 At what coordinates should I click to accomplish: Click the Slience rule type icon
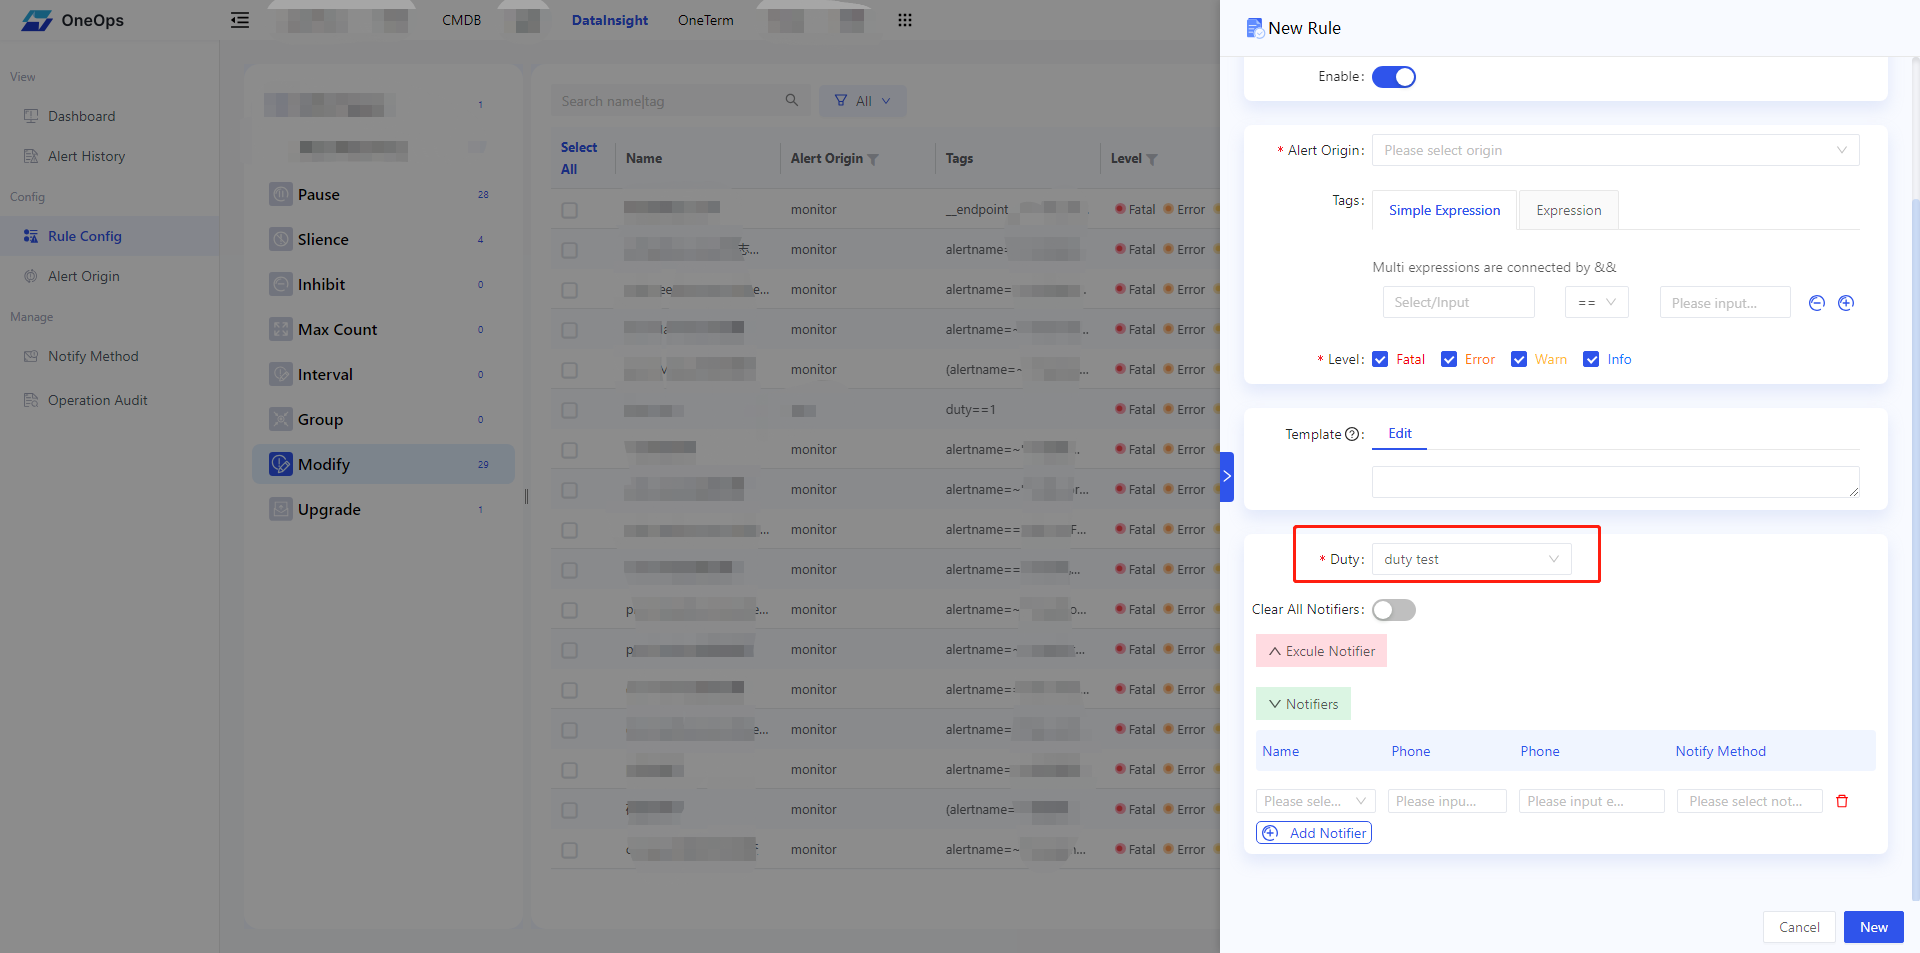(281, 239)
